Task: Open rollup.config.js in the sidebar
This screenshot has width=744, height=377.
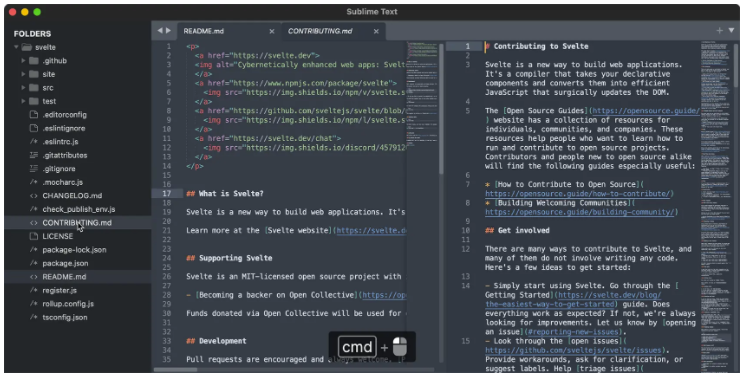Action: 68,304
